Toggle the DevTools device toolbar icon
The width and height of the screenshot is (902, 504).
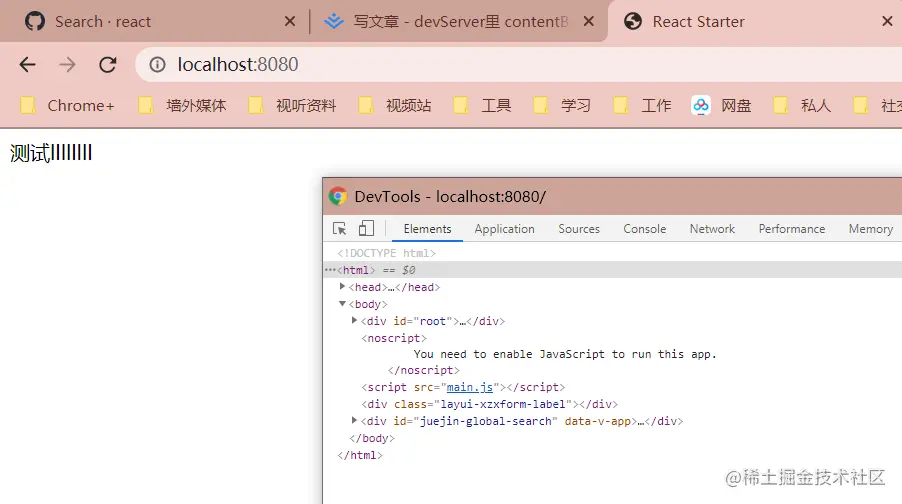(366, 228)
